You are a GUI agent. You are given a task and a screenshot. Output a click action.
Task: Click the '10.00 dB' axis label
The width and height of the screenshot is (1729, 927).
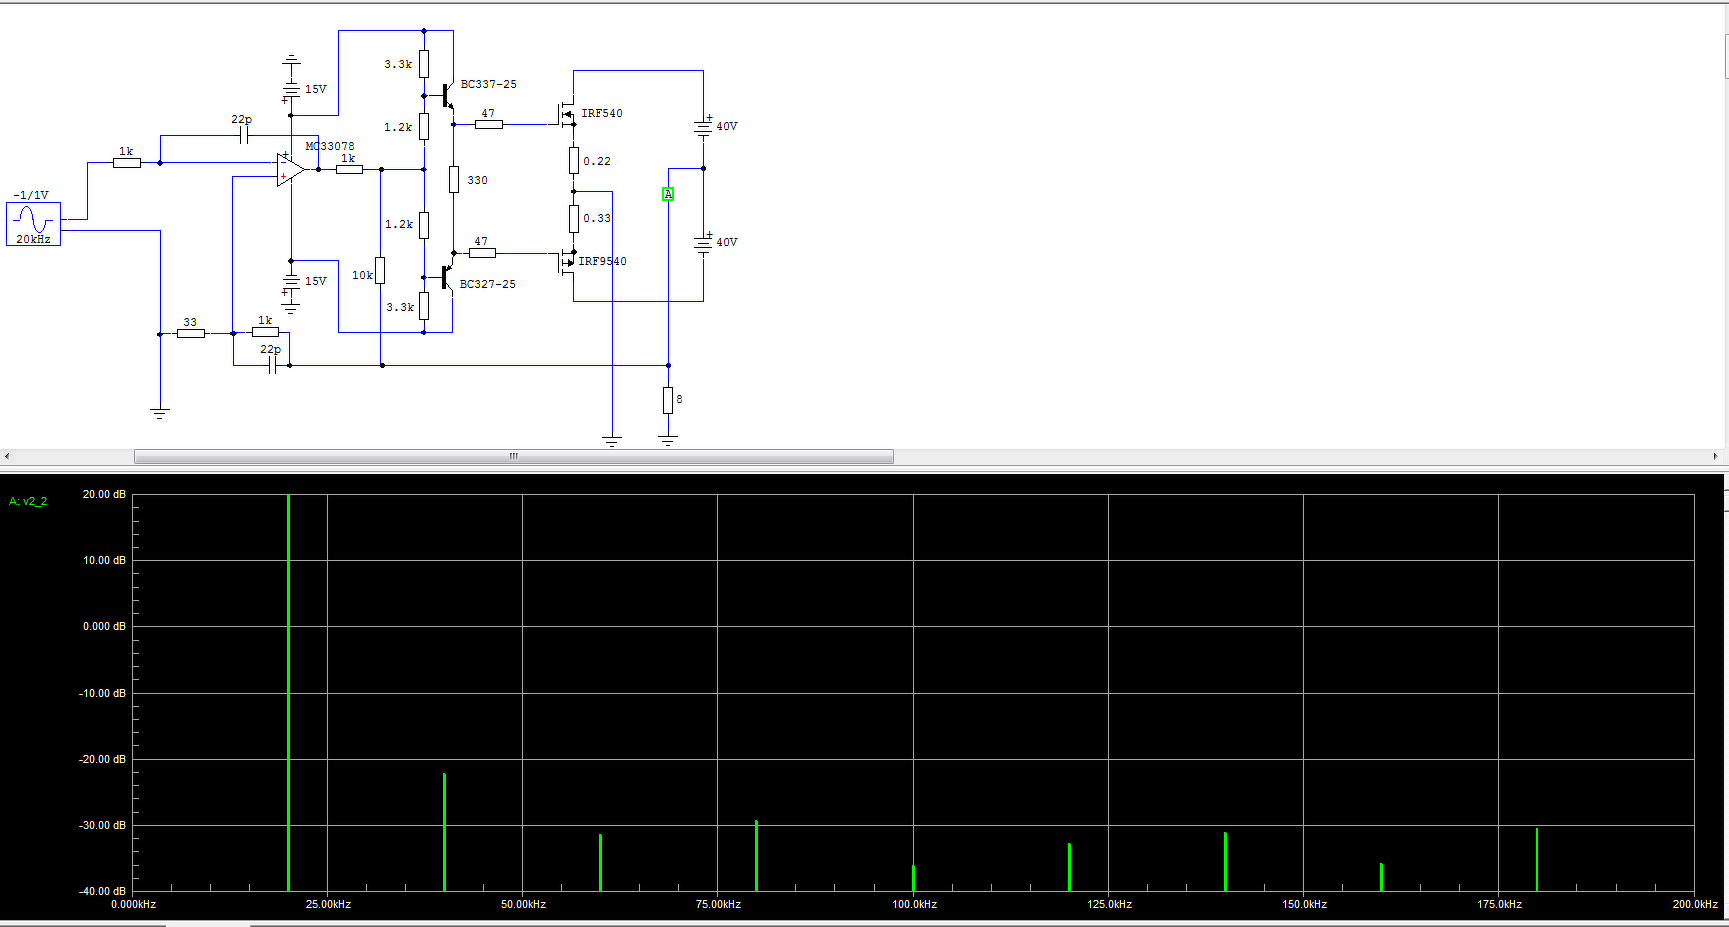coord(104,560)
